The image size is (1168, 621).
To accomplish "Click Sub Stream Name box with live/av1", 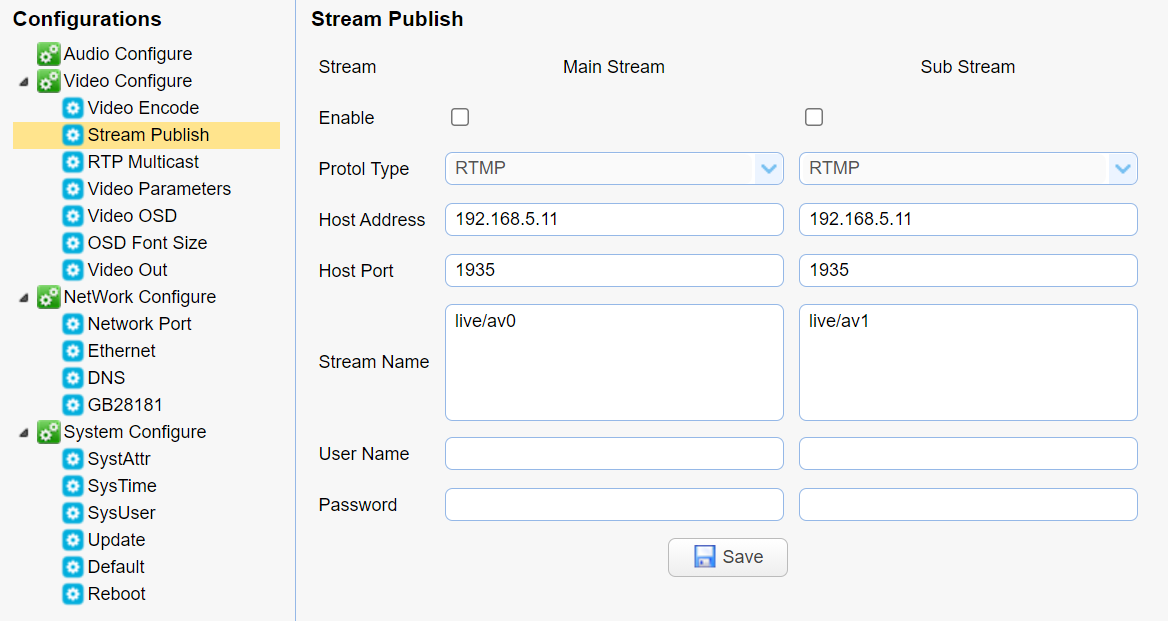I will 968,362.
